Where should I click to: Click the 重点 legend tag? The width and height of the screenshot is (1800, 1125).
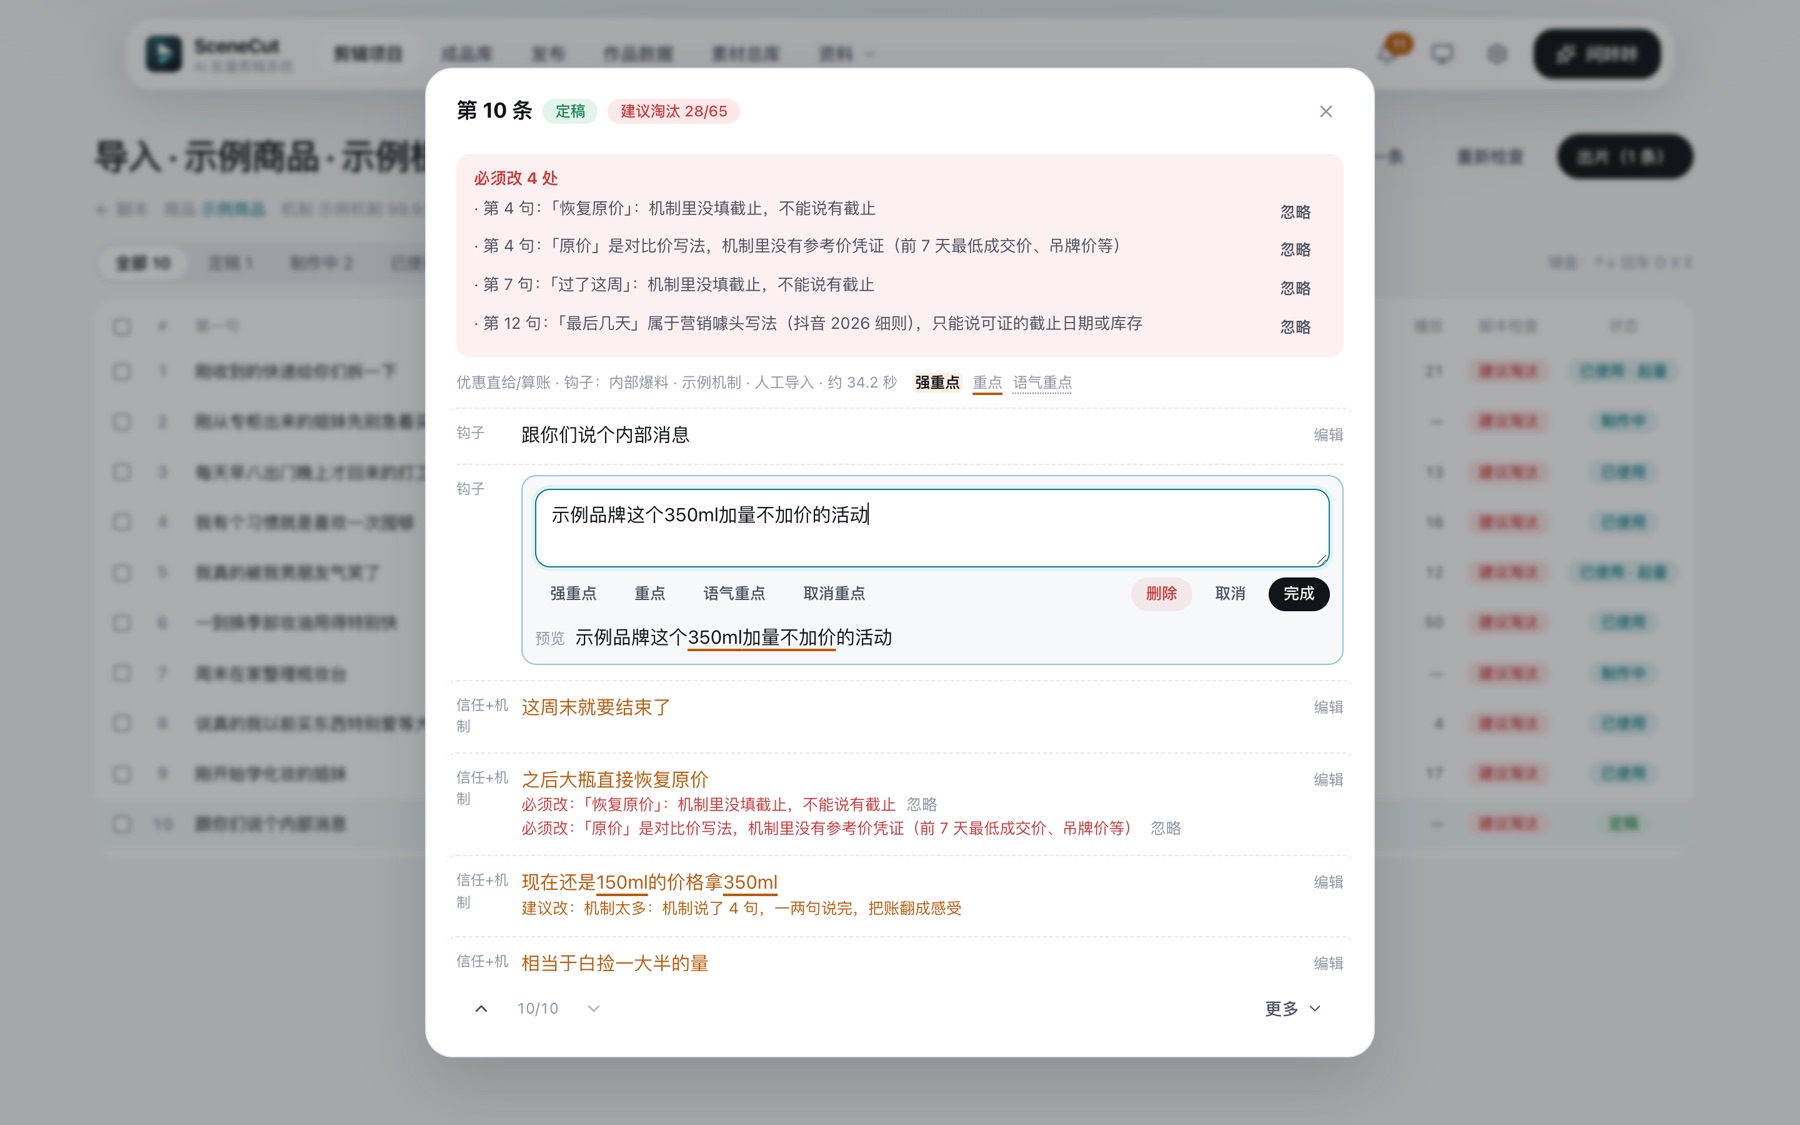[987, 382]
